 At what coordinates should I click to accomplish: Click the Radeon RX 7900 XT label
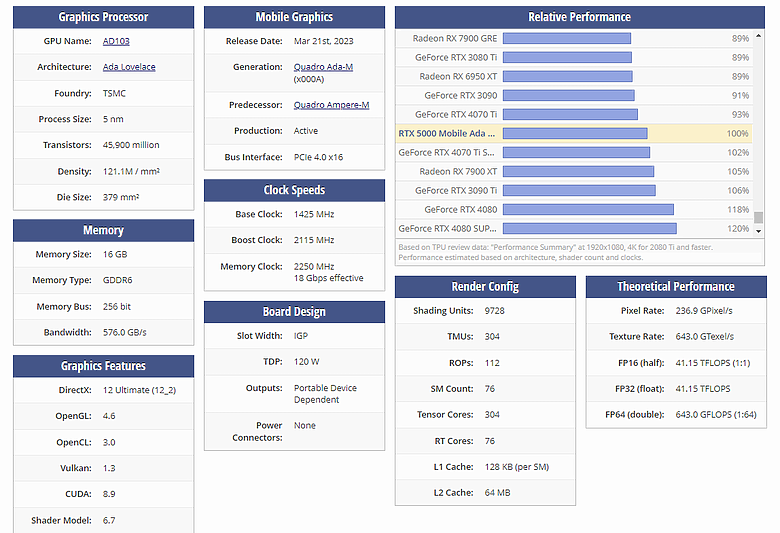[458, 172]
